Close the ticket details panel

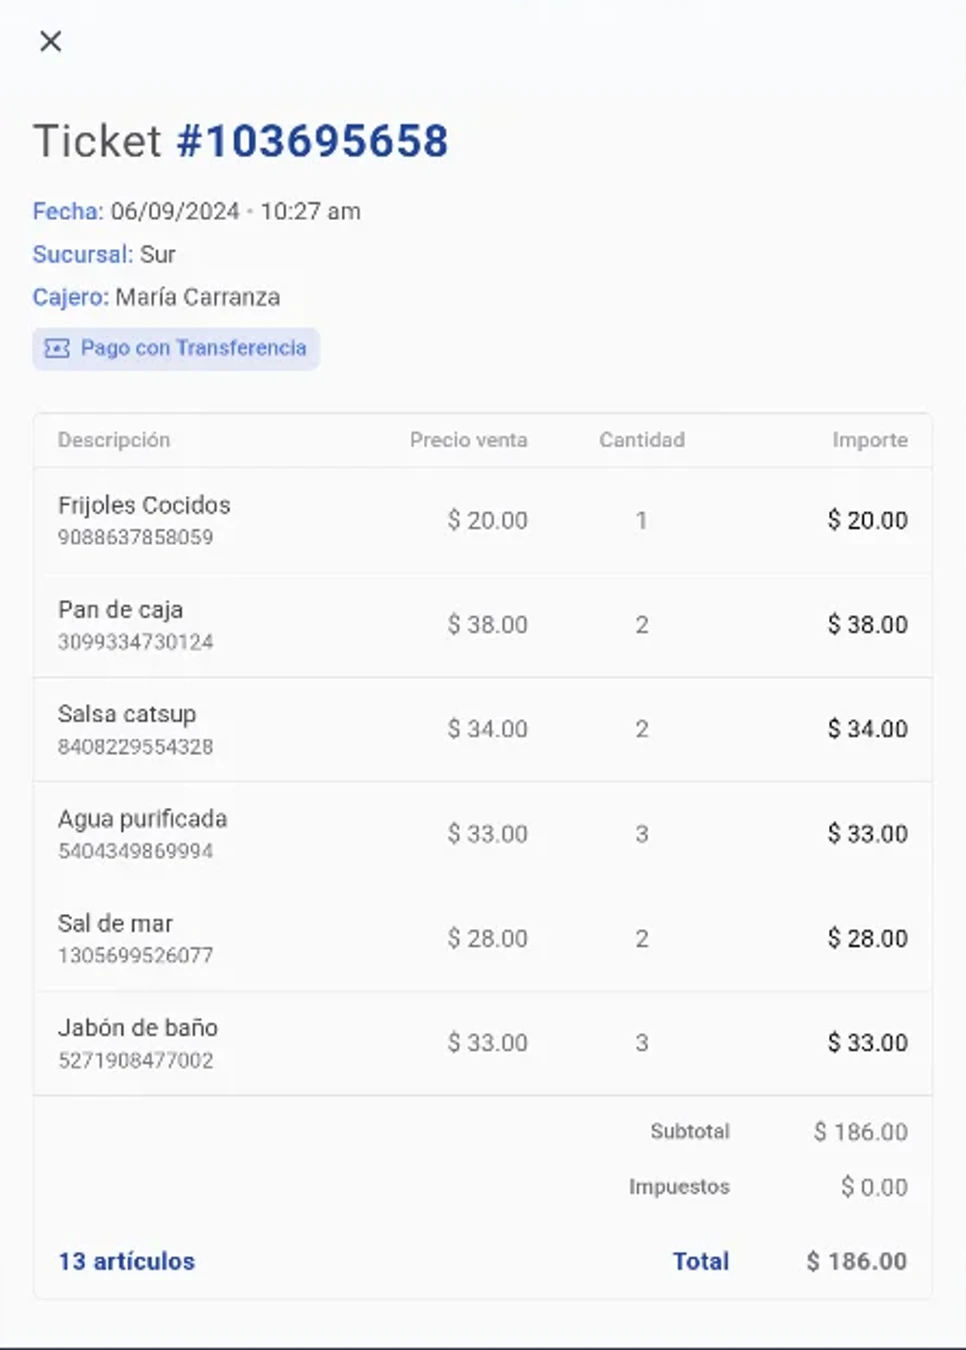pos(50,41)
